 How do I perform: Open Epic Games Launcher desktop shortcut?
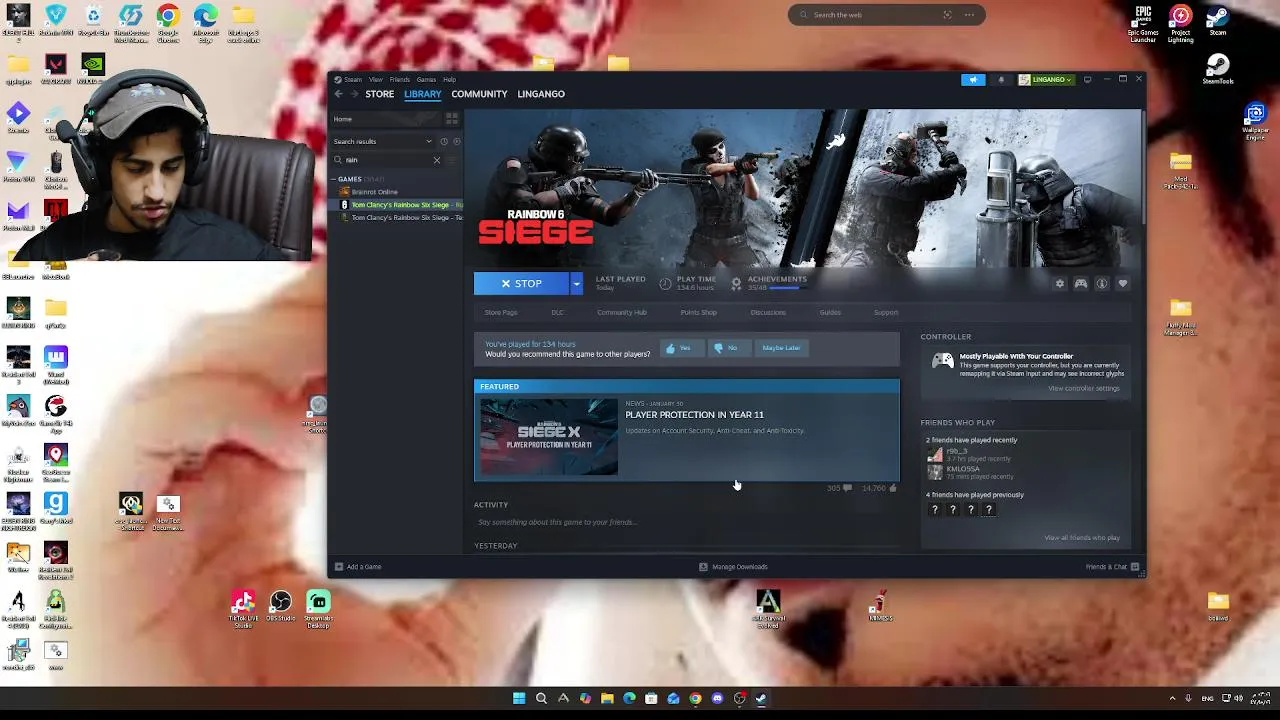coord(1143,21)
